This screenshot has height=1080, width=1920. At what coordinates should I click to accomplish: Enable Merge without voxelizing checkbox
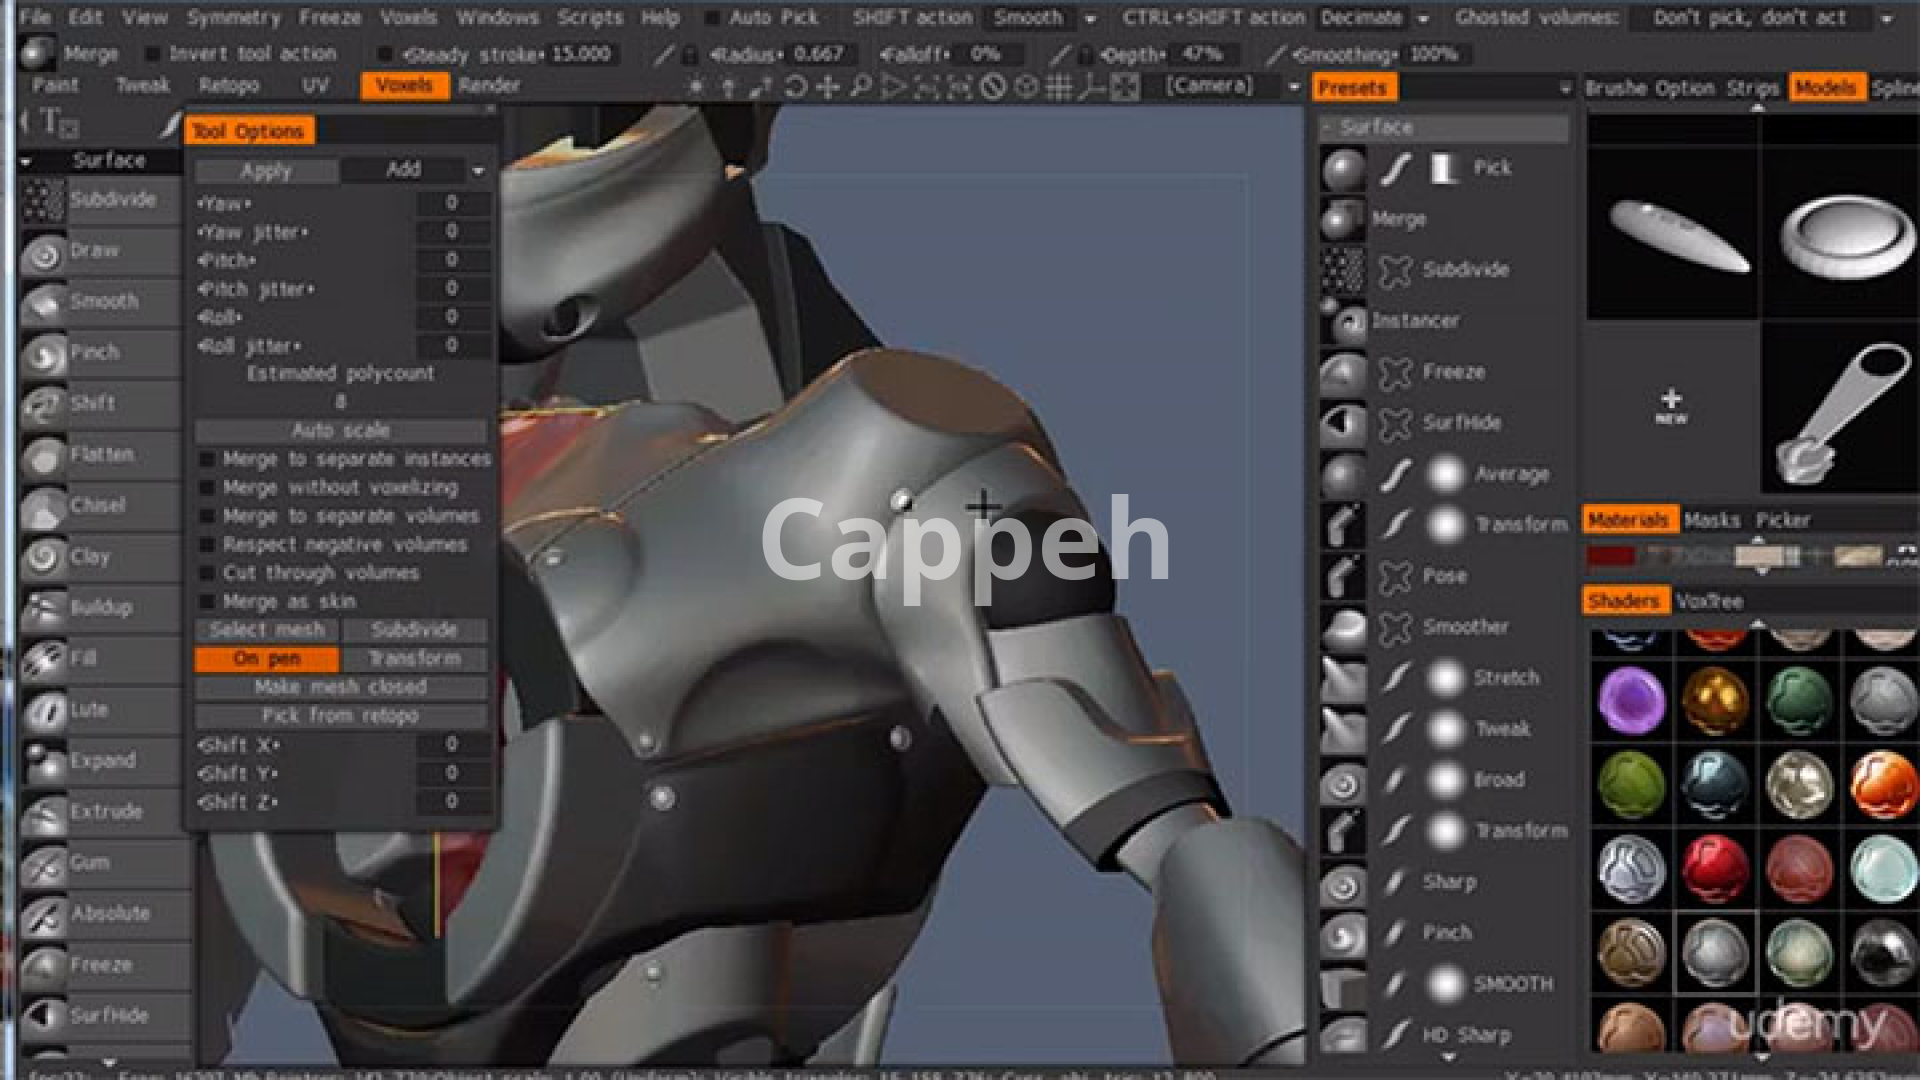207,488
